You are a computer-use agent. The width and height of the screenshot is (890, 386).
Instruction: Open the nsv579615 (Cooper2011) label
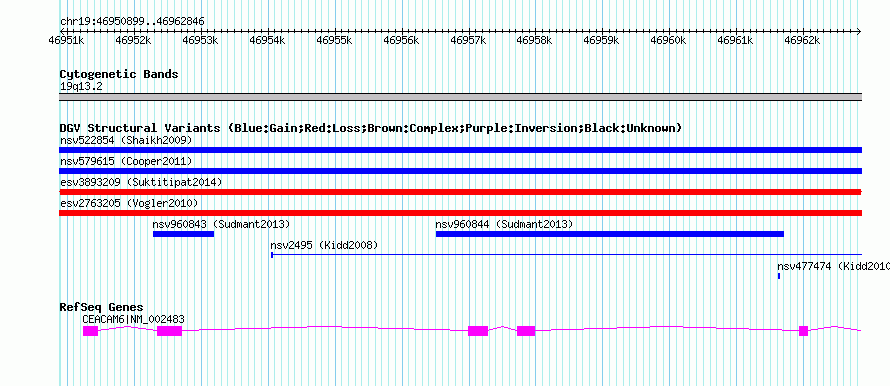[x=126, y=161]
